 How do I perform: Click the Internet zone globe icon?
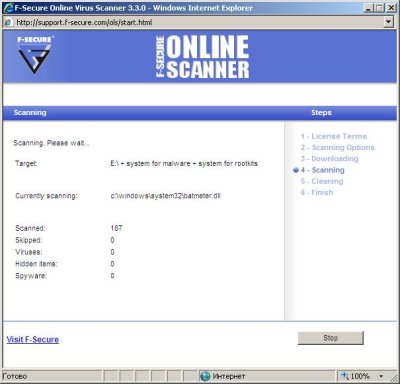[205, 376]
